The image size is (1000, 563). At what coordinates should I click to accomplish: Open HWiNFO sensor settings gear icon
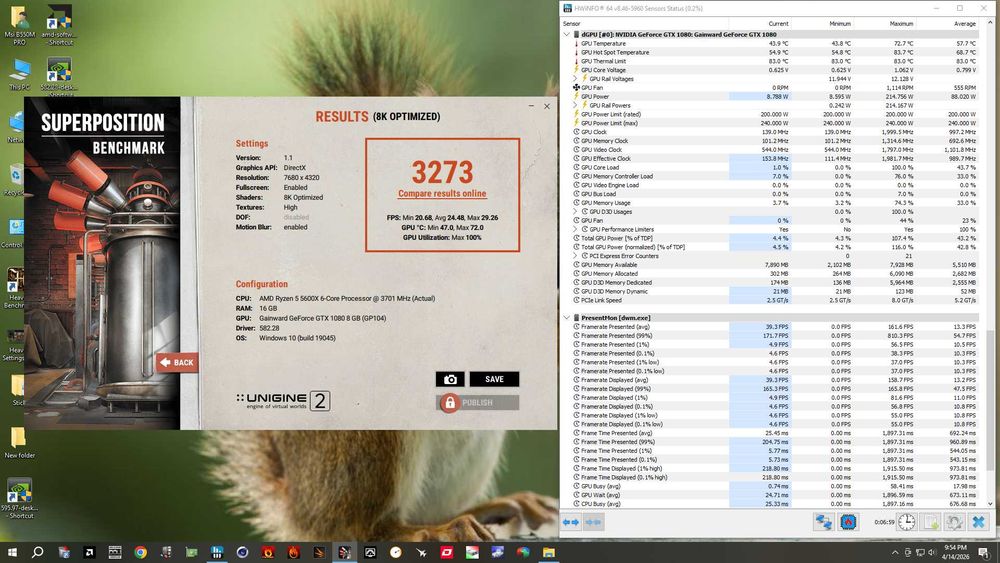point(954,522)
